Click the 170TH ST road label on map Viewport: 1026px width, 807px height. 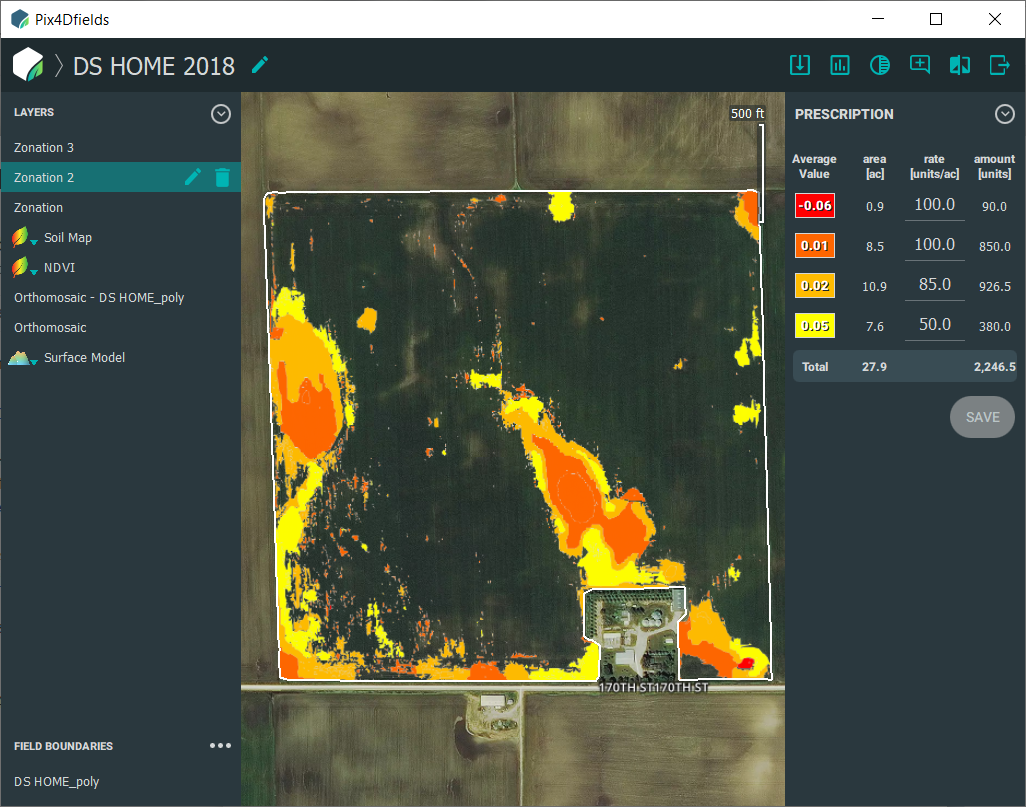coord(654,687)
